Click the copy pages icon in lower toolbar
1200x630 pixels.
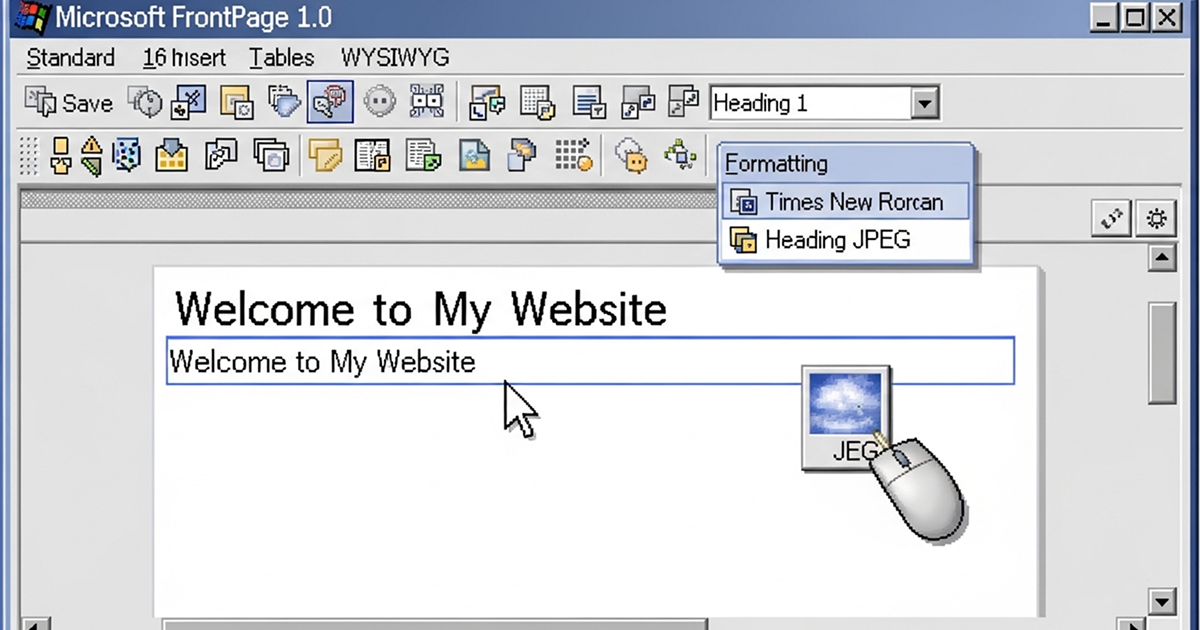pyautogui.click(x=270, y=155)
